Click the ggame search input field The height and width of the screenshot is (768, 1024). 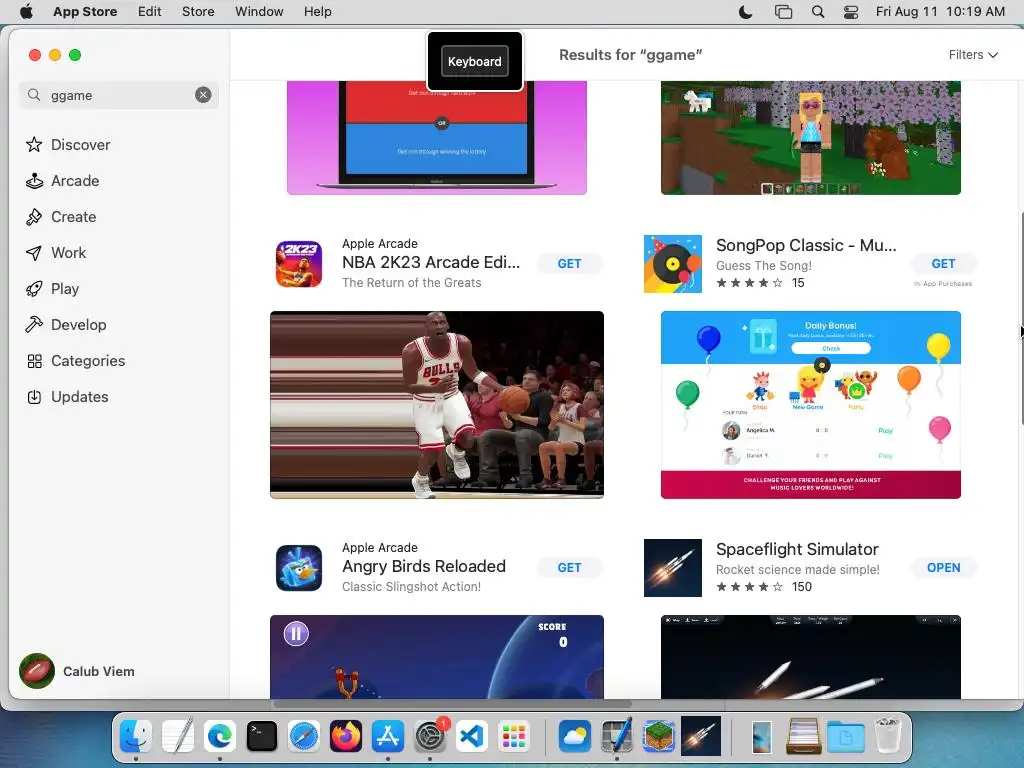pyautogui.click(x=118, y=95)
